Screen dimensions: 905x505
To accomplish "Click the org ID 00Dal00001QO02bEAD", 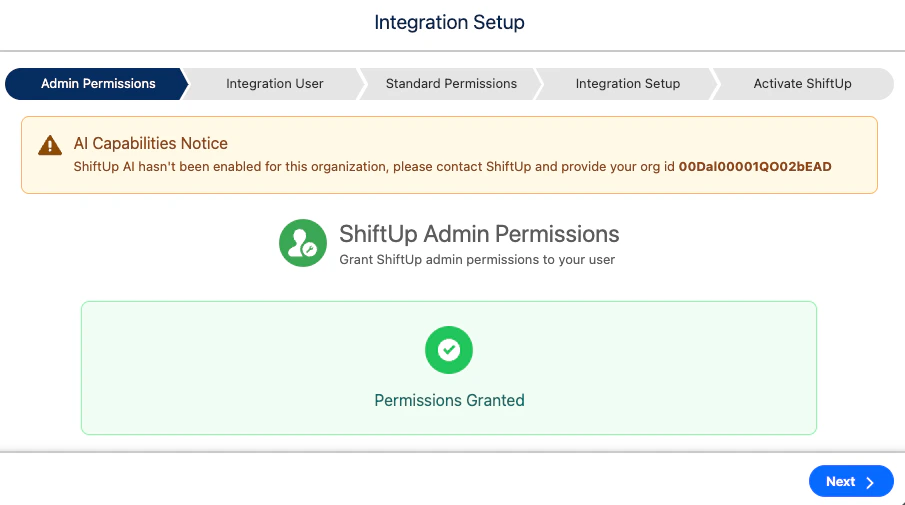I will point(755,166).
